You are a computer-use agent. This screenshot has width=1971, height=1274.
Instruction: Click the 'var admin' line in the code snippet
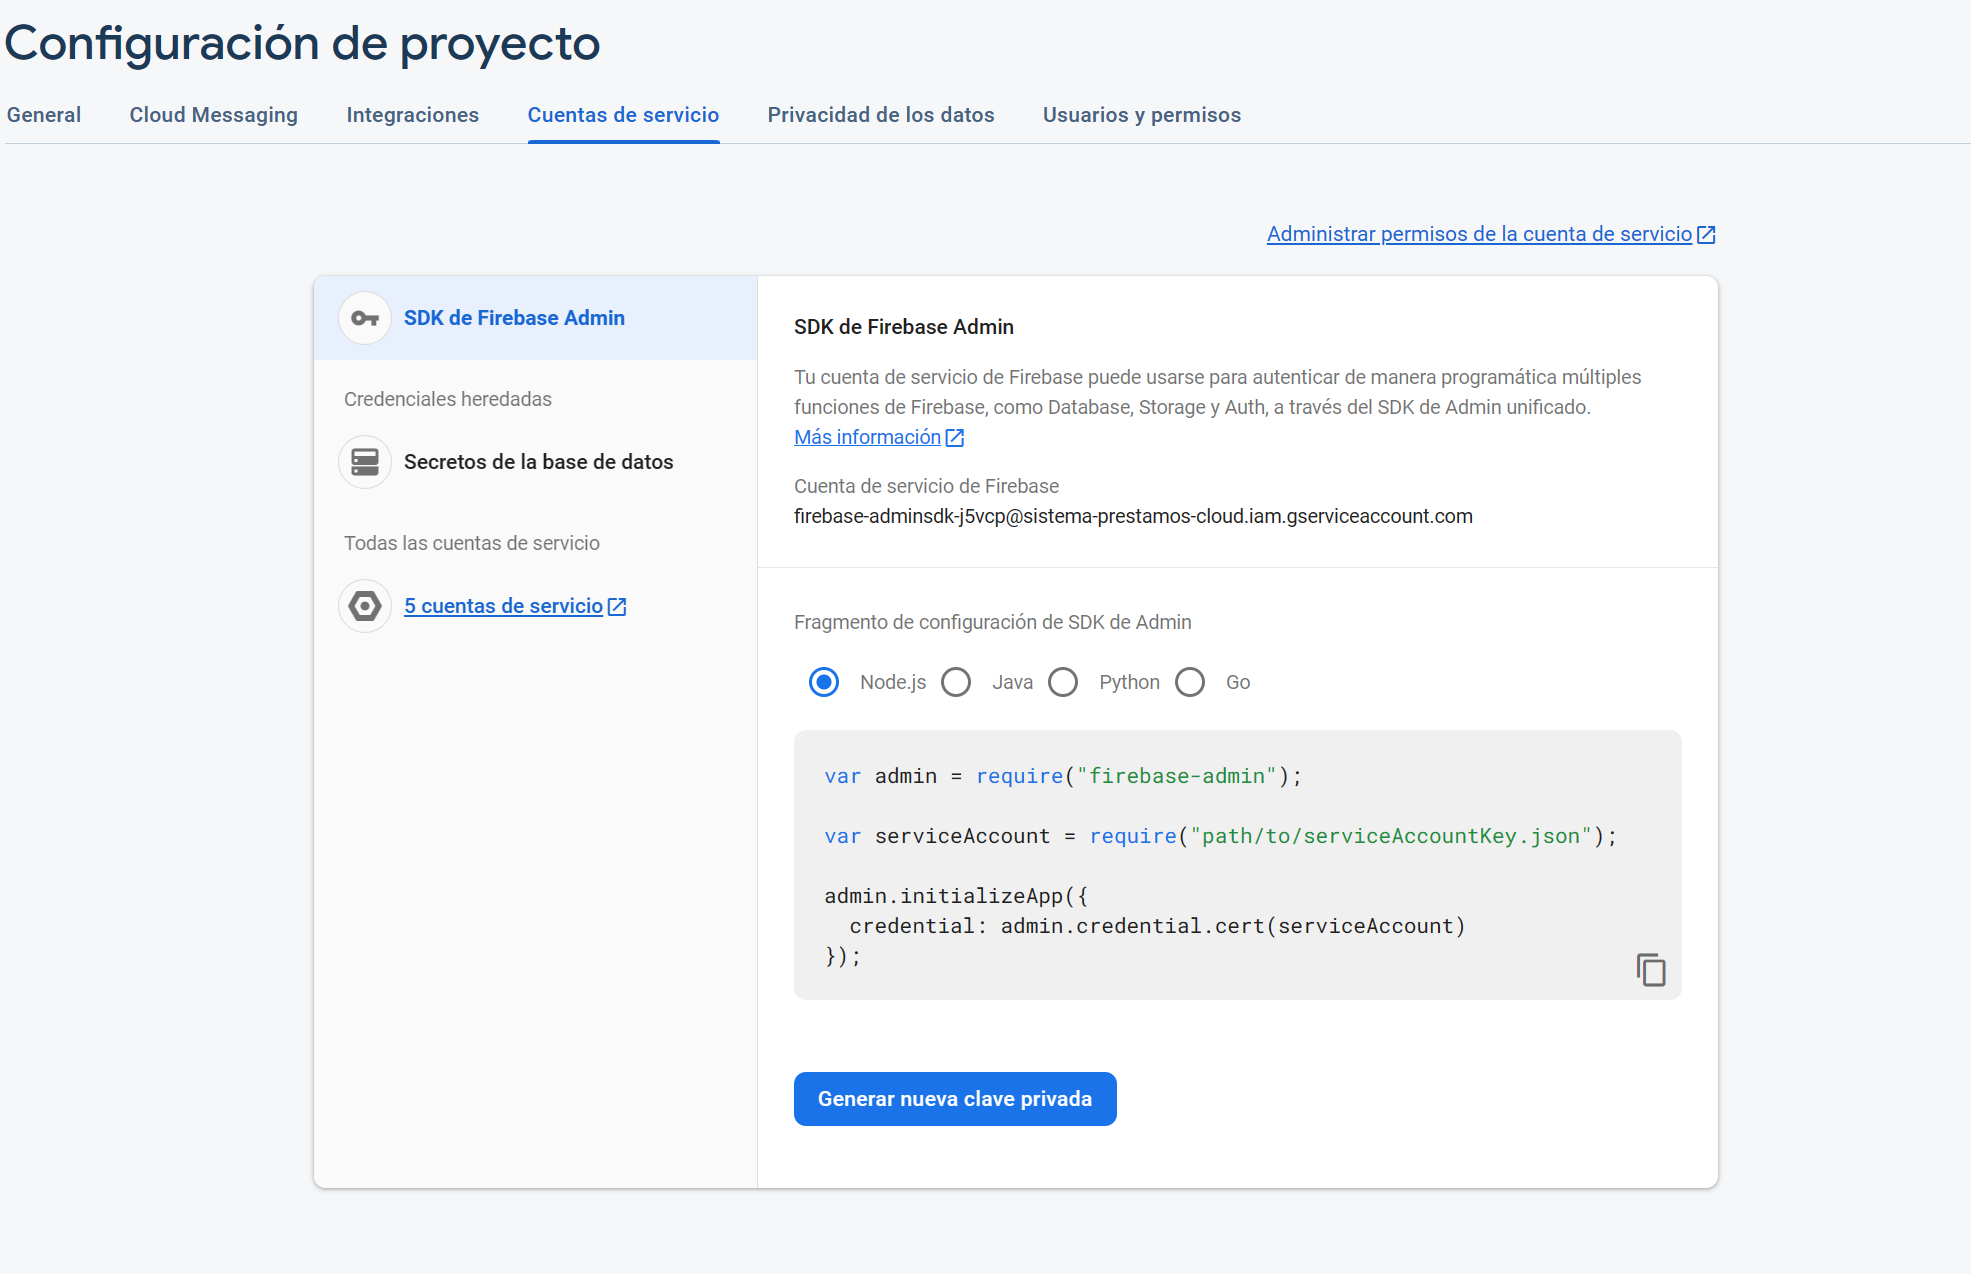click(1063, 776)
